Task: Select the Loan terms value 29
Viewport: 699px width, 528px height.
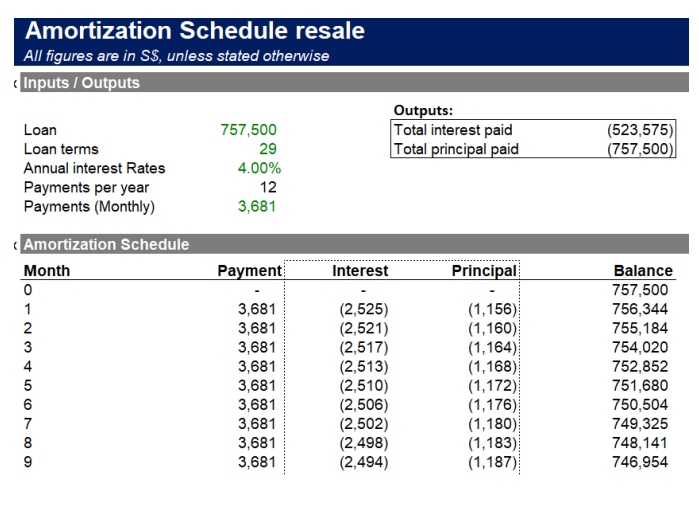Action: [x=267, y=149]
